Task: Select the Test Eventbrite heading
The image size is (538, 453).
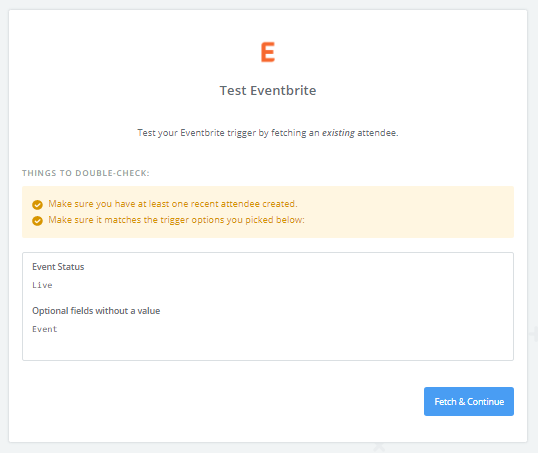Action: coord(268,91)
